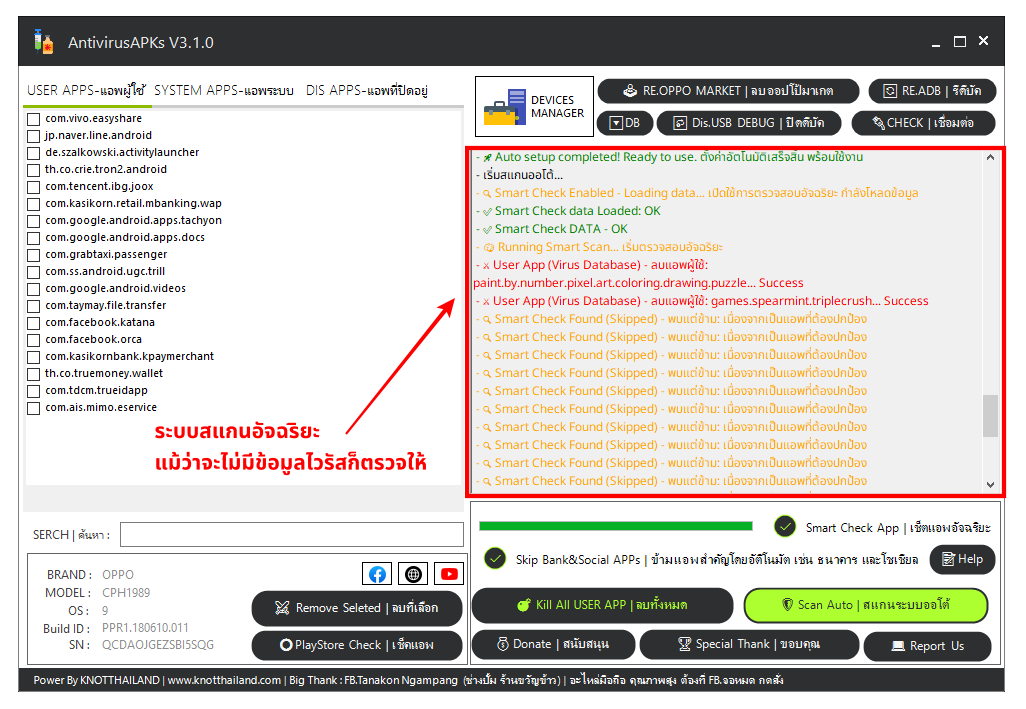Click the RE.ADB reset button

click(932, 91)
